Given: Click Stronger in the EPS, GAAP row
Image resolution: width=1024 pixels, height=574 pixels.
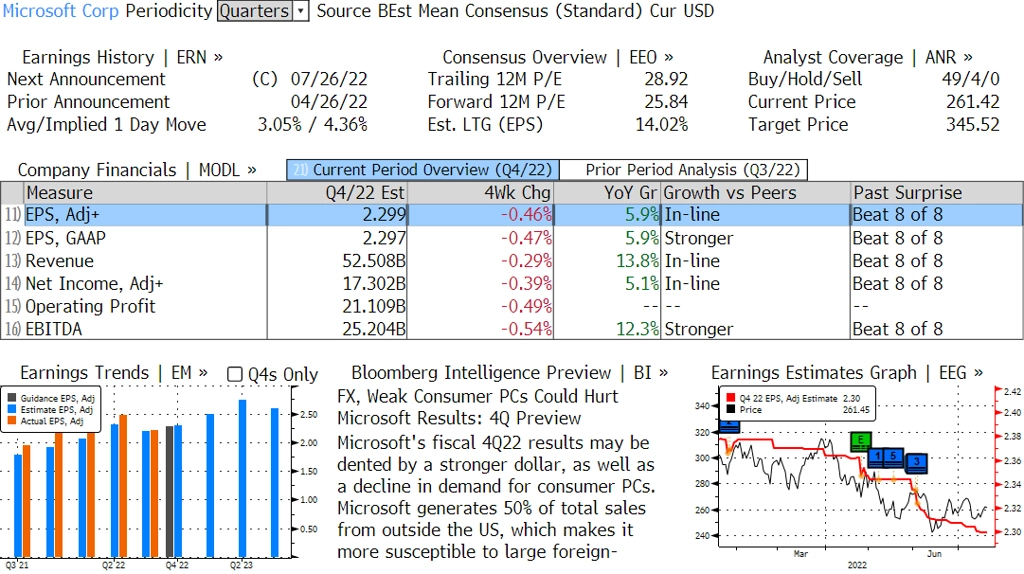Looking at the screenshot, I should tap(699, 238).
